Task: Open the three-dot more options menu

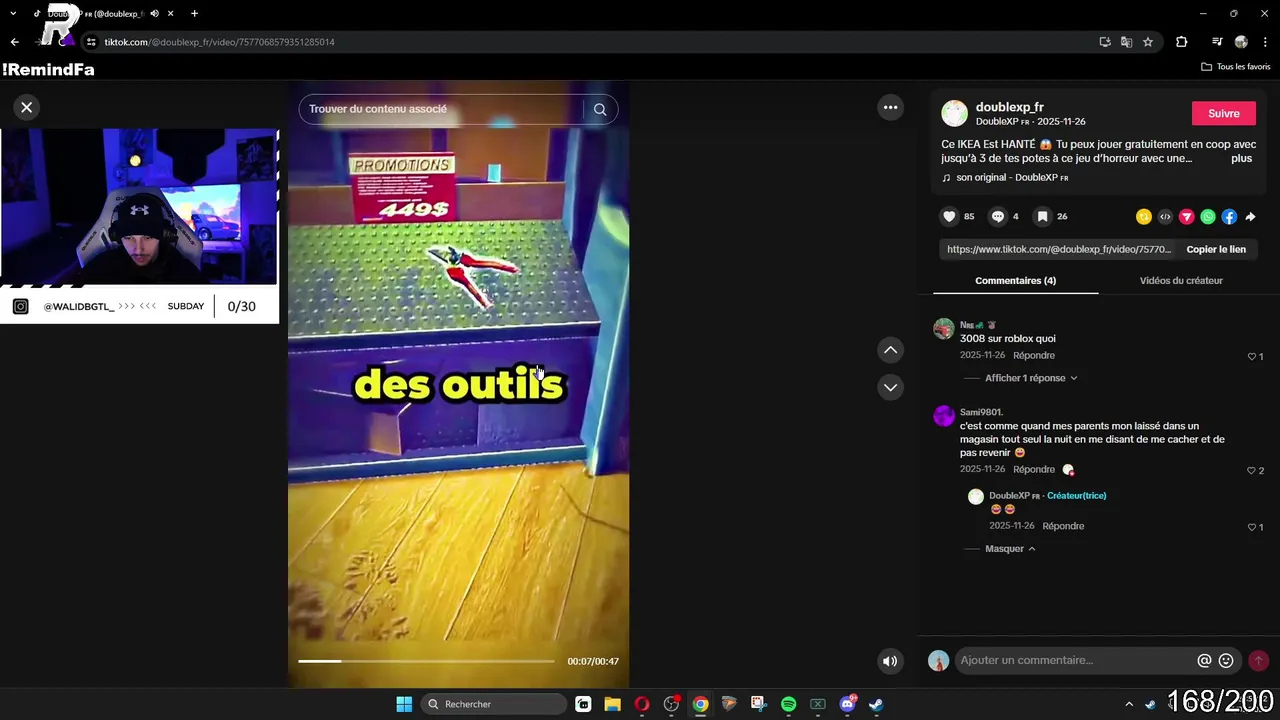Action: (x=890, y=107)
